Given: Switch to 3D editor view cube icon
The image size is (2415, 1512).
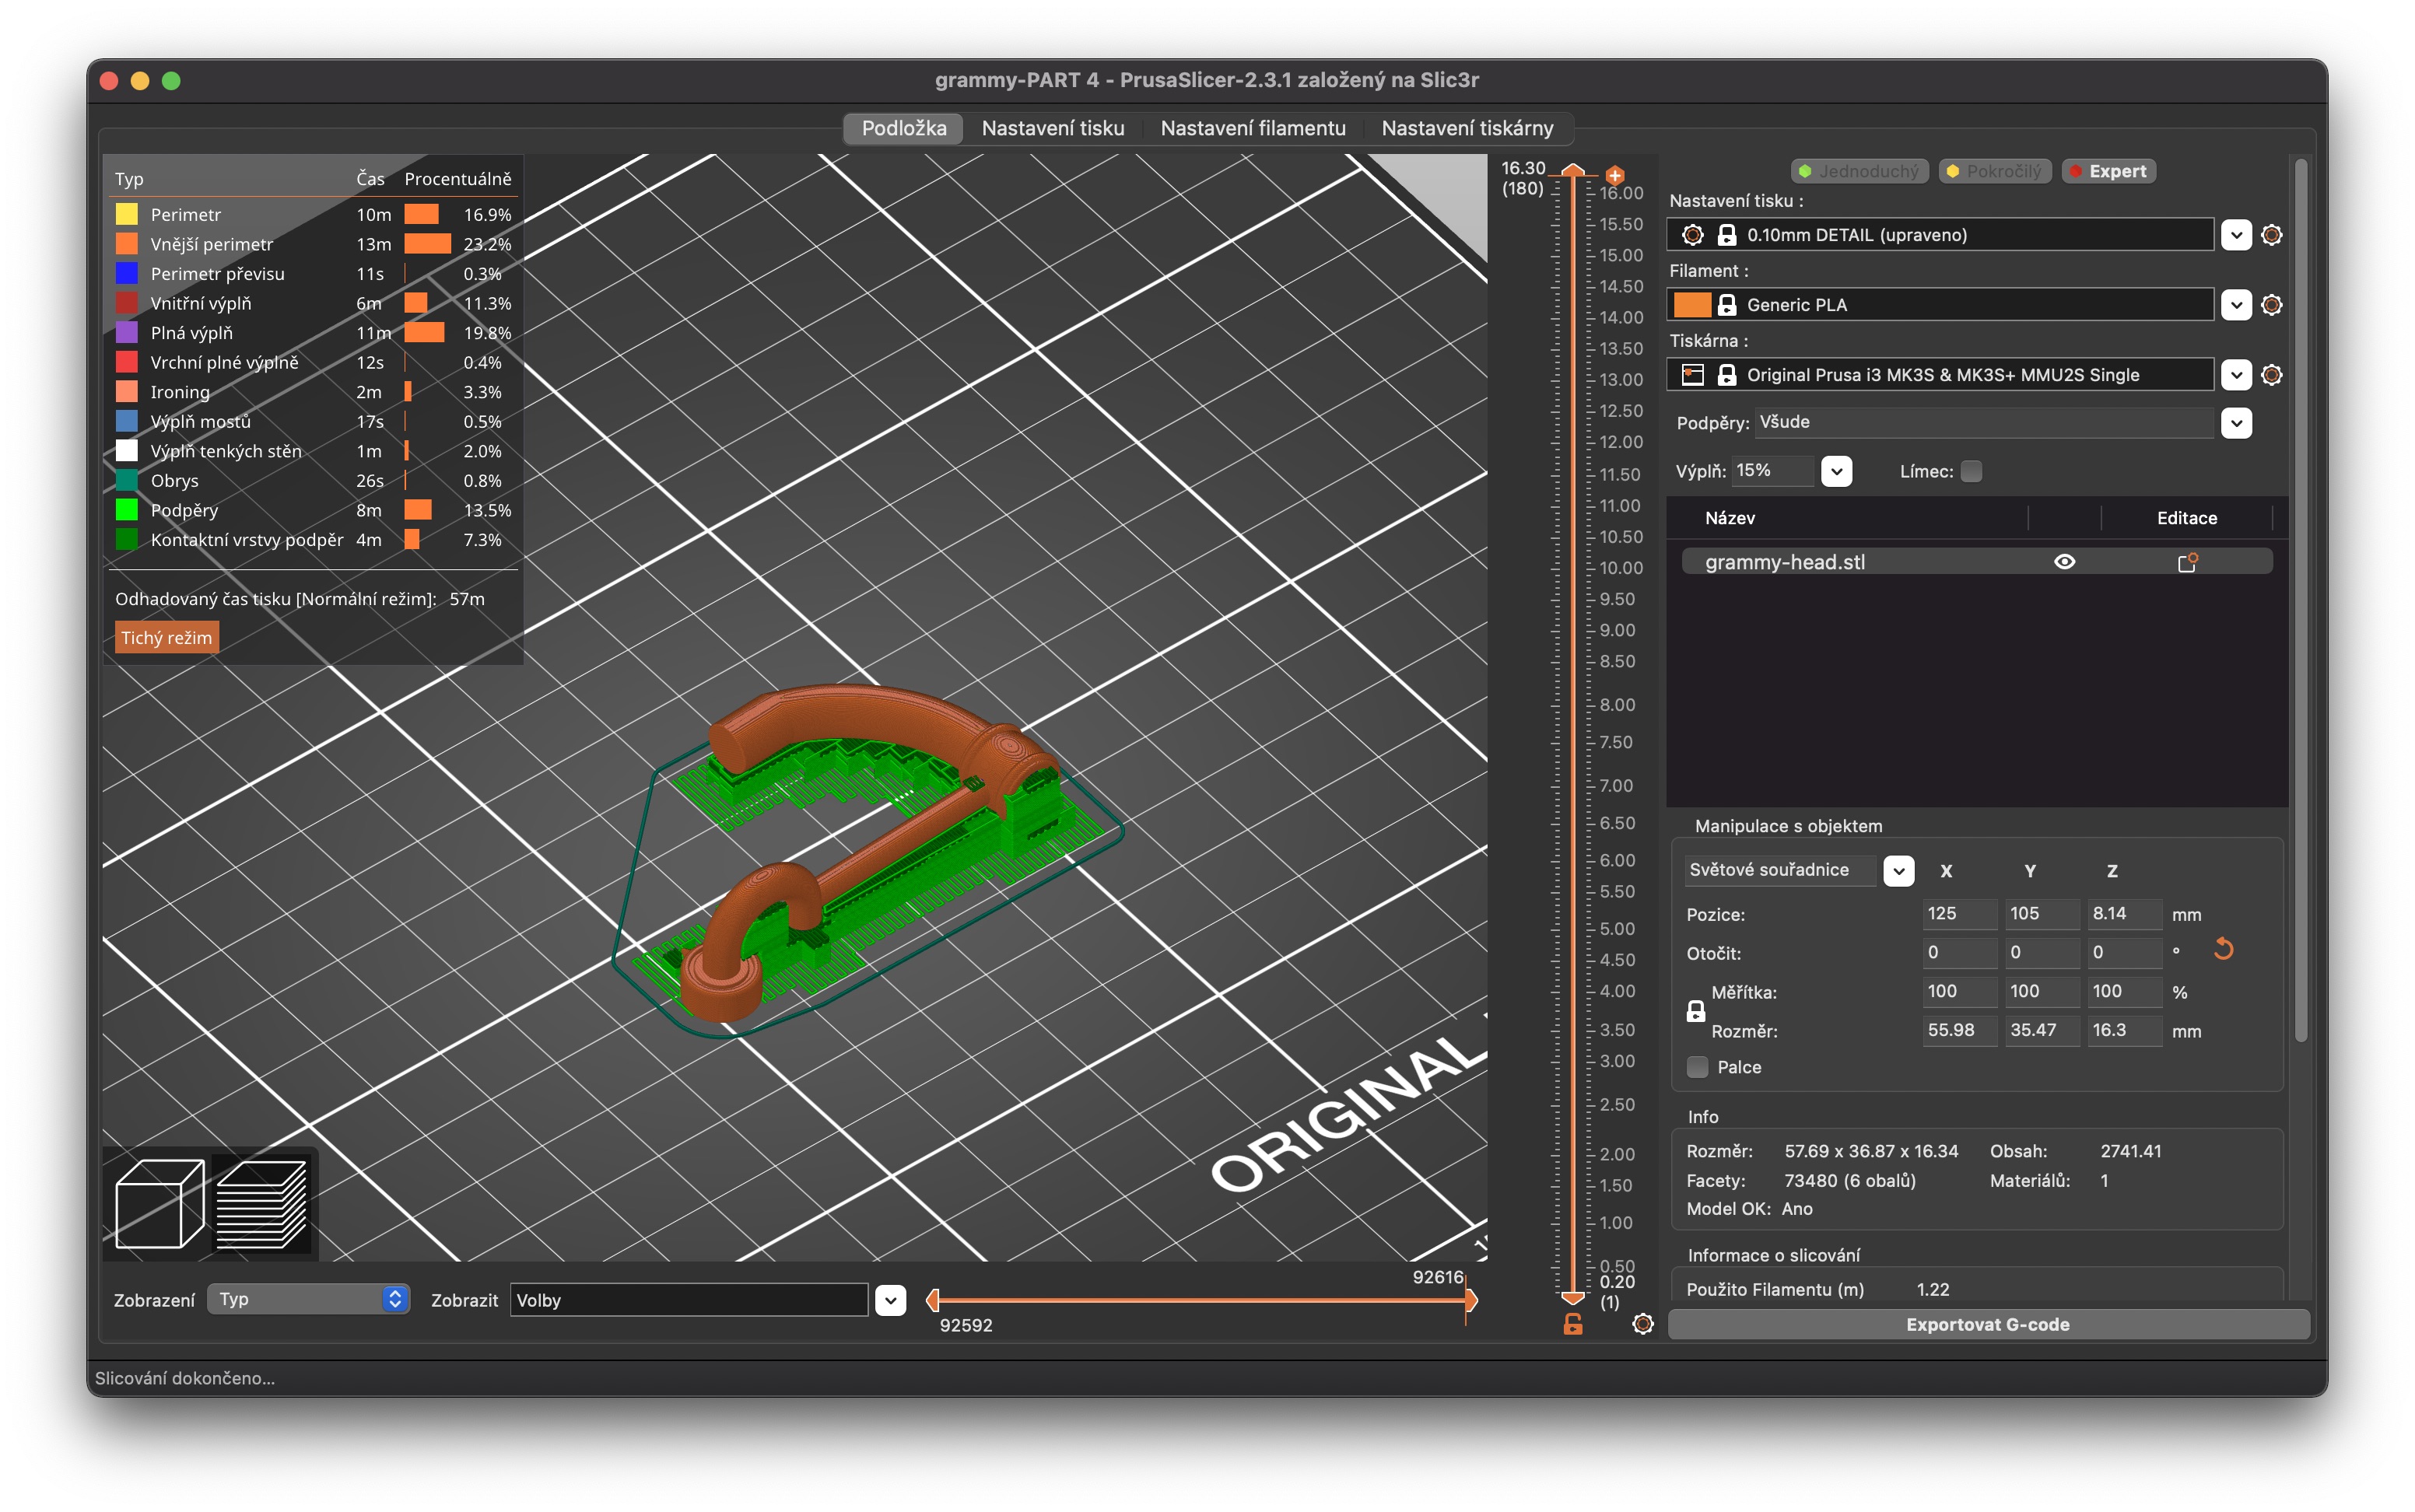Looking at the screenshot, I should tap(159, 1204).
